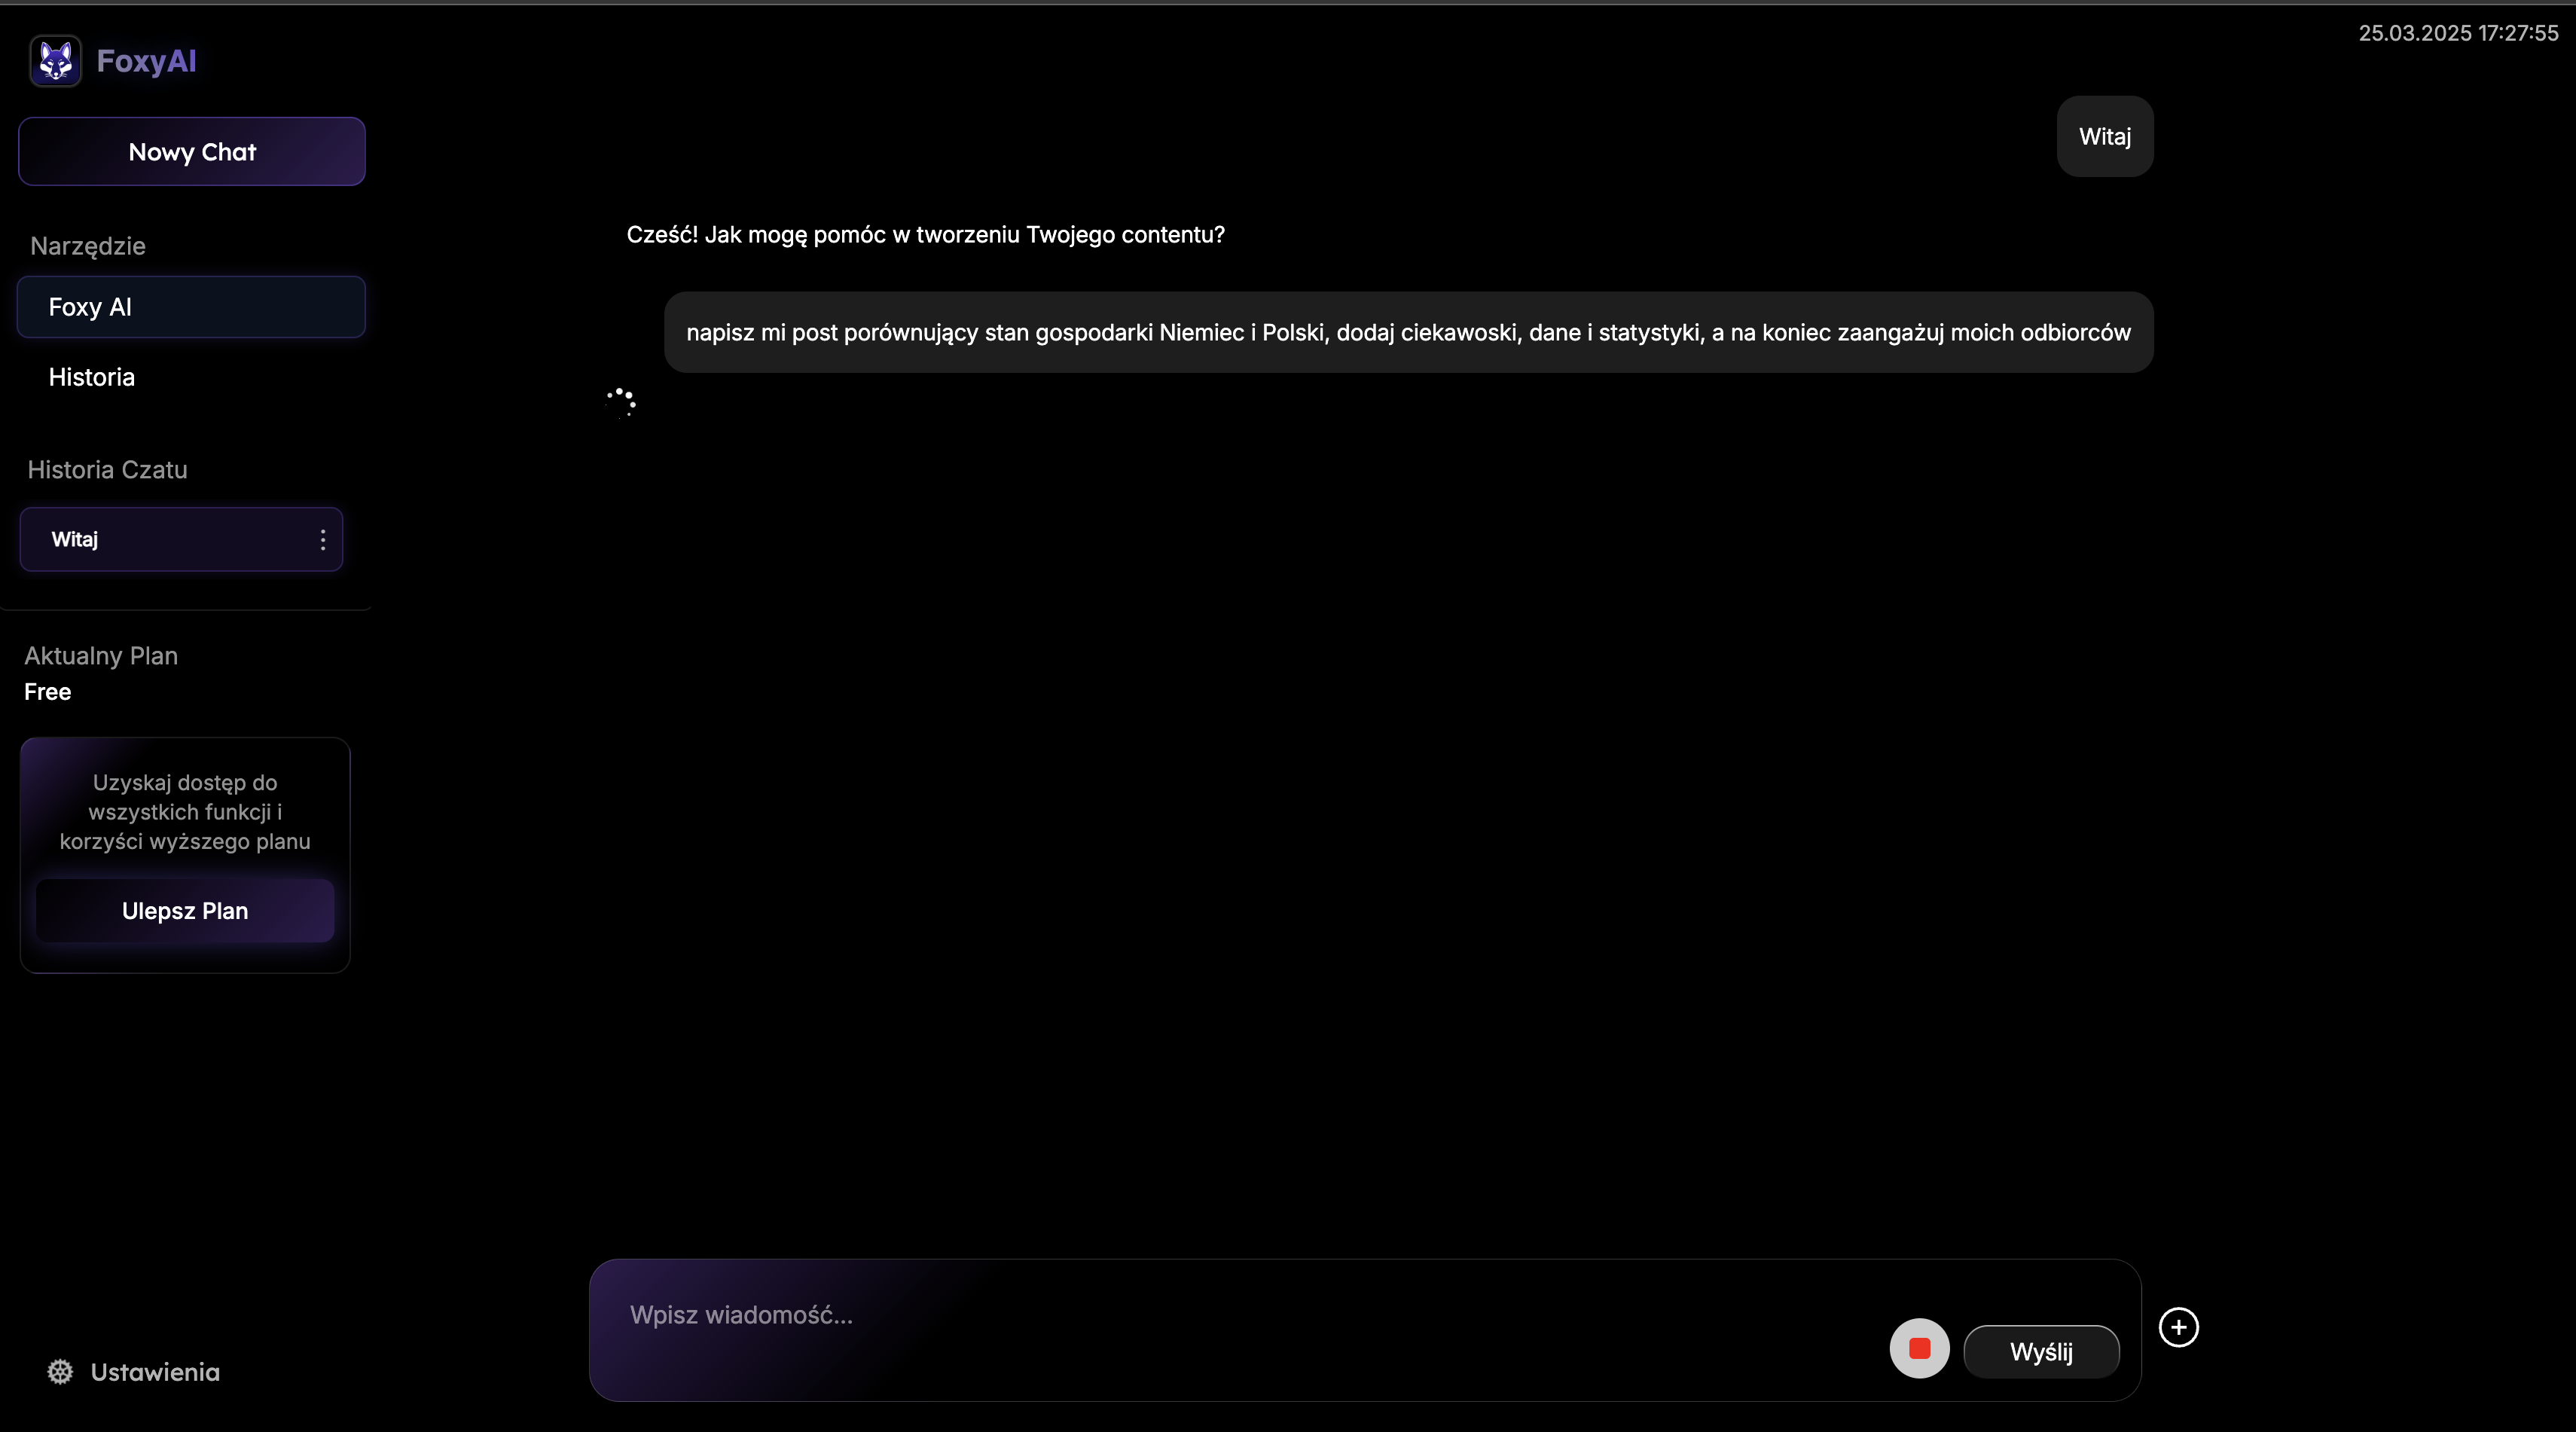Open Ustawienia settings label
This screenshot has width=2576, height=1432.
point(155,1372)
